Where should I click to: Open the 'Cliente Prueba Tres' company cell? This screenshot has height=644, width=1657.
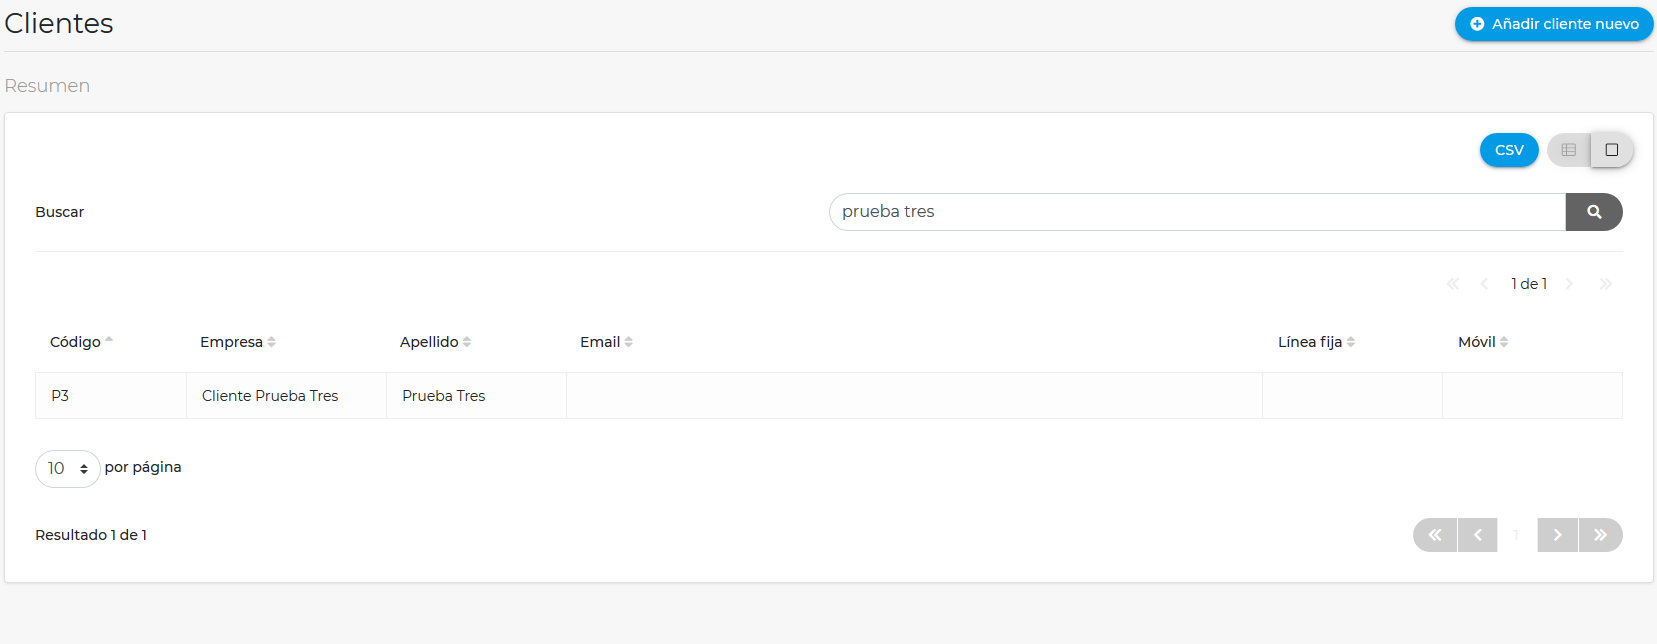(287, 396)
